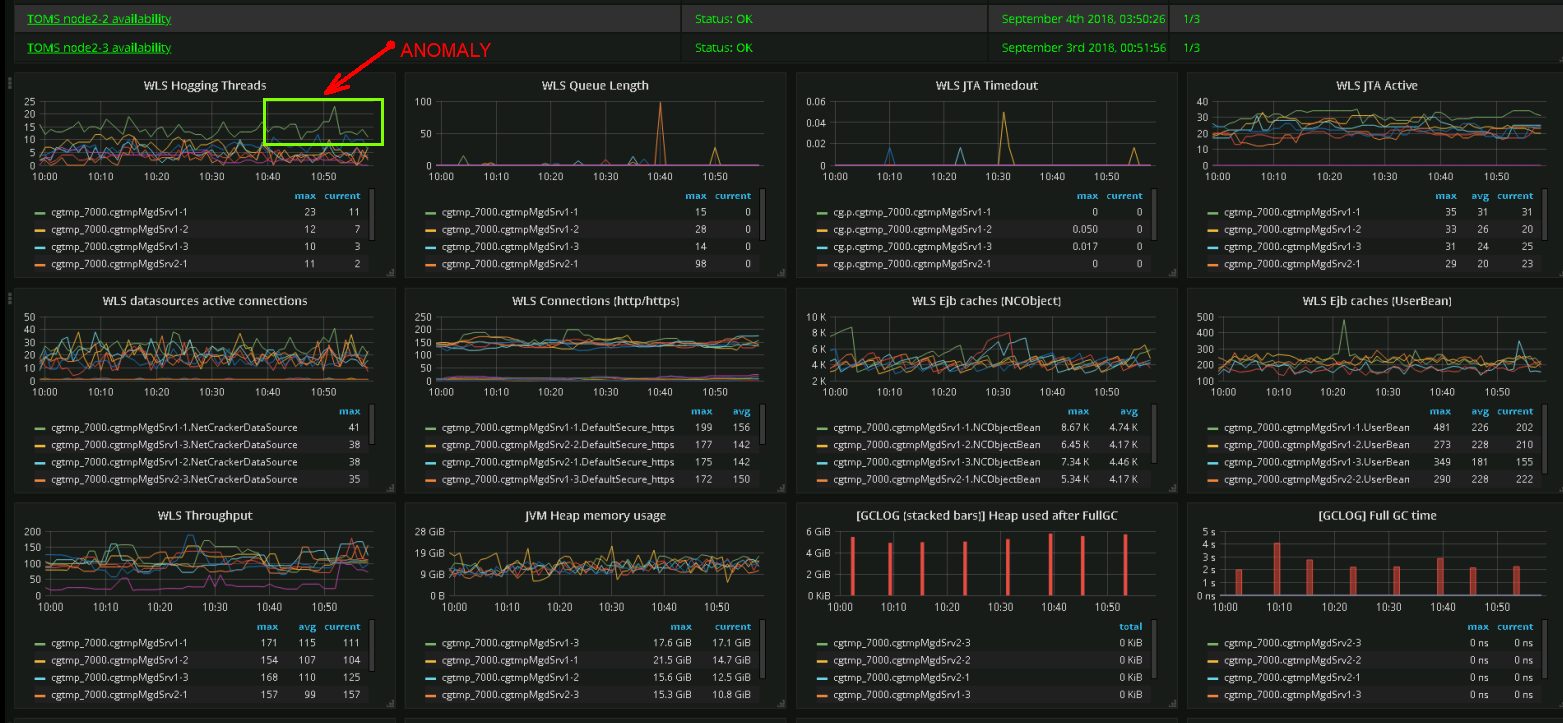The height and width of the screenshot is (723, 1563).
Task: Click the WLS Queue Length legend scrollbar
Action: pos(763,214)
